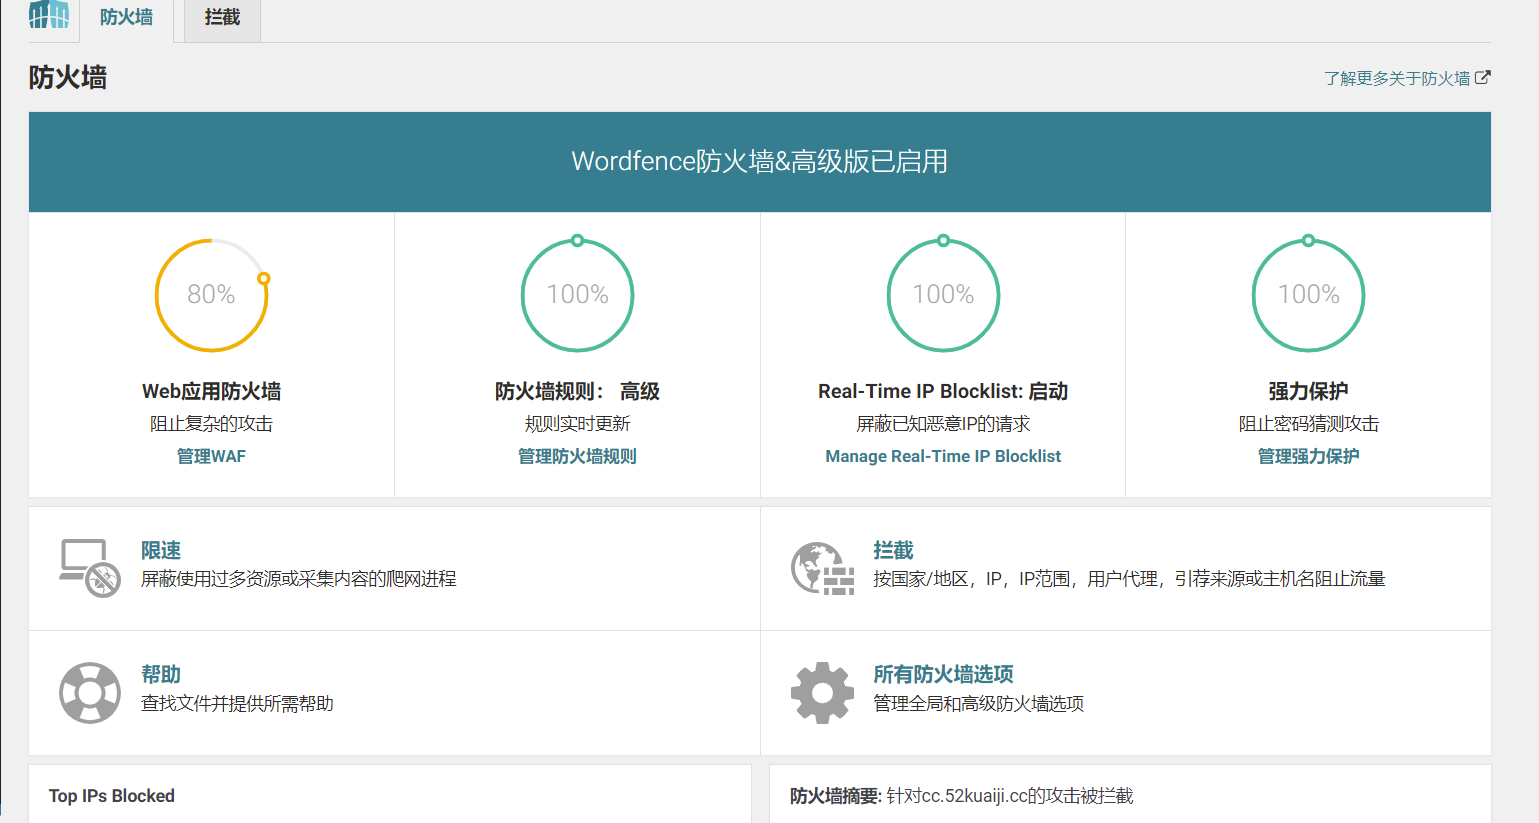This screenshot has width=1539, height=823.
Task: Click the globe firewall blocking icon
Action: pyautogui.click(x=822, y=568)
